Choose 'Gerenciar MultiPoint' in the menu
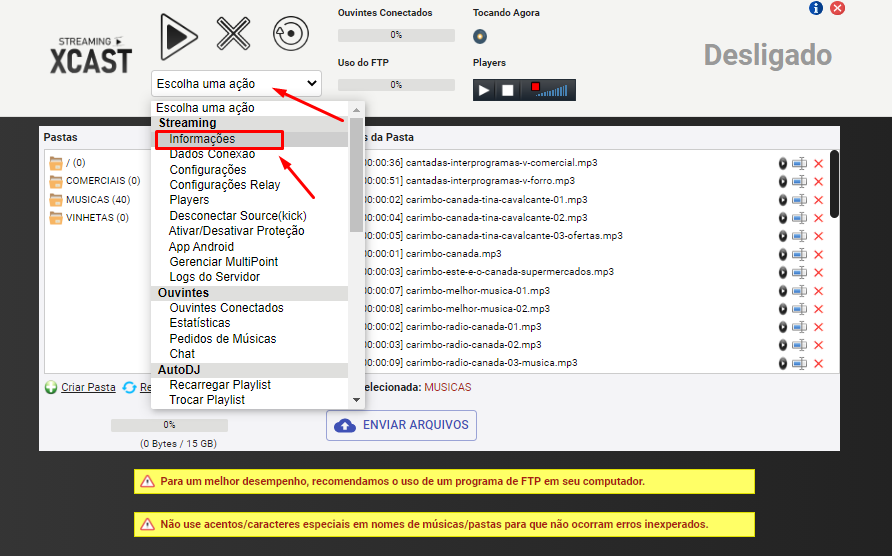The width and height of the screenshot is (892, 556). pos(223,262)
